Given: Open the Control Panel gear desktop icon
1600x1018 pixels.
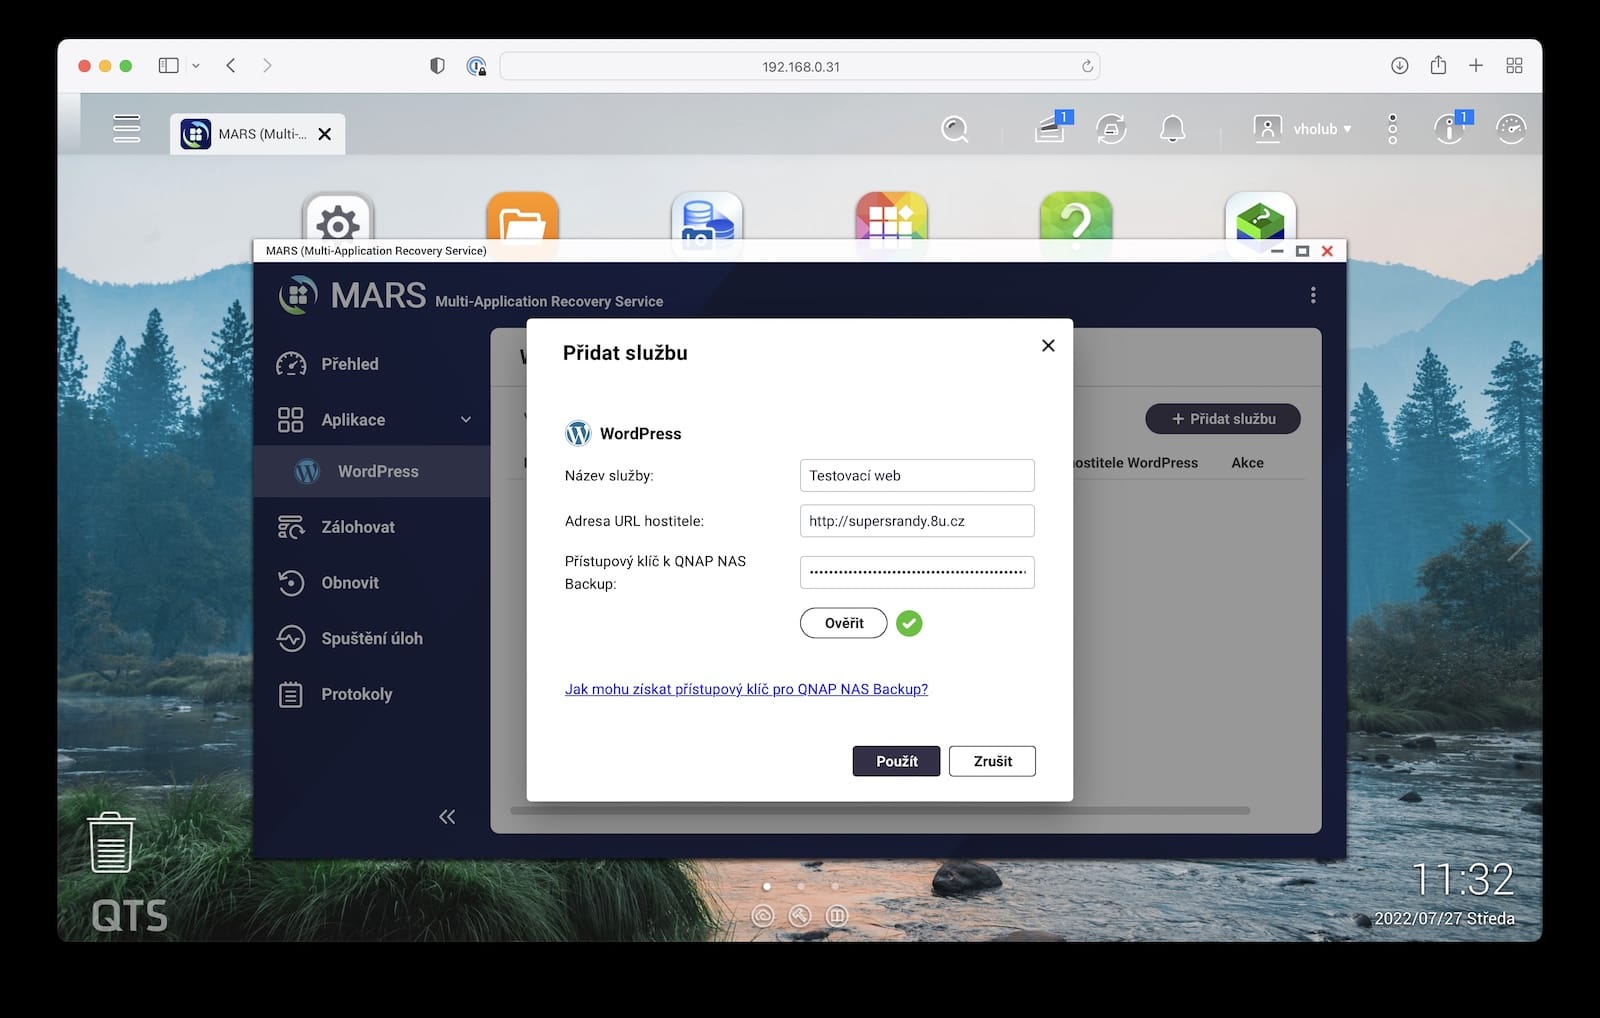Looking at the screenshot, I should click(338, 217).
